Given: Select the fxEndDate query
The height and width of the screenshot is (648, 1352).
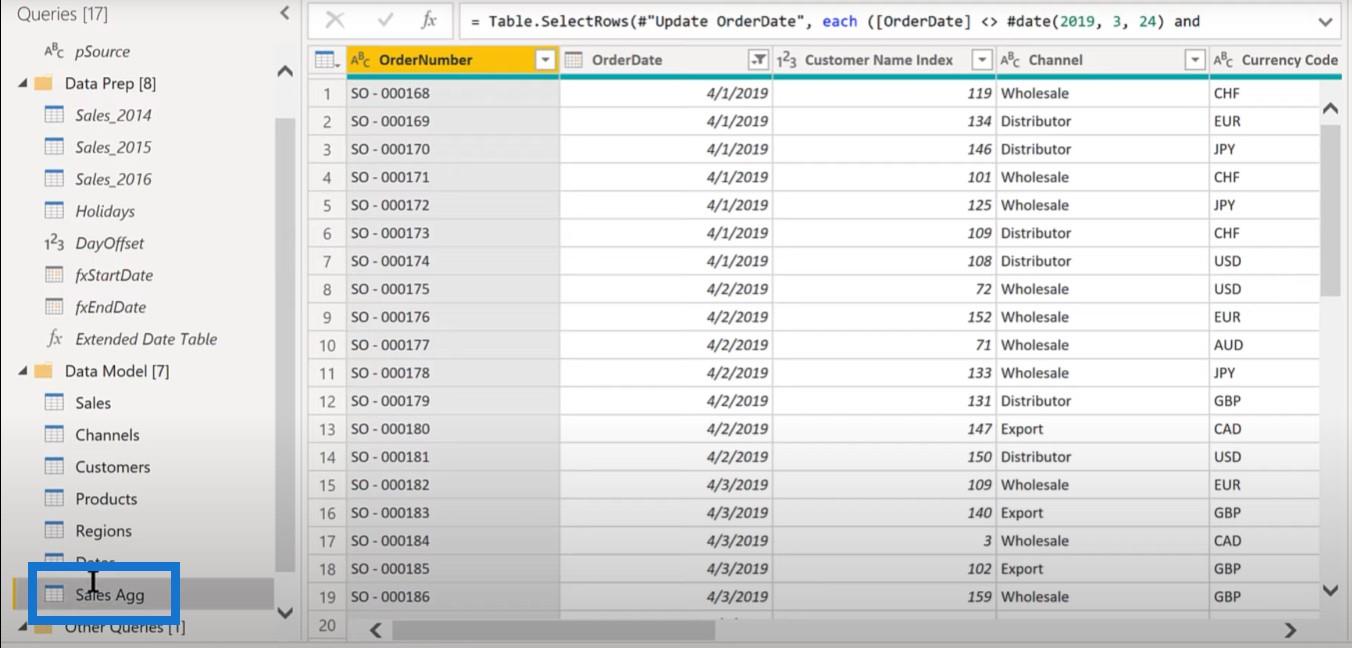Looking at the screenshot, I should (x=110, y=307).
